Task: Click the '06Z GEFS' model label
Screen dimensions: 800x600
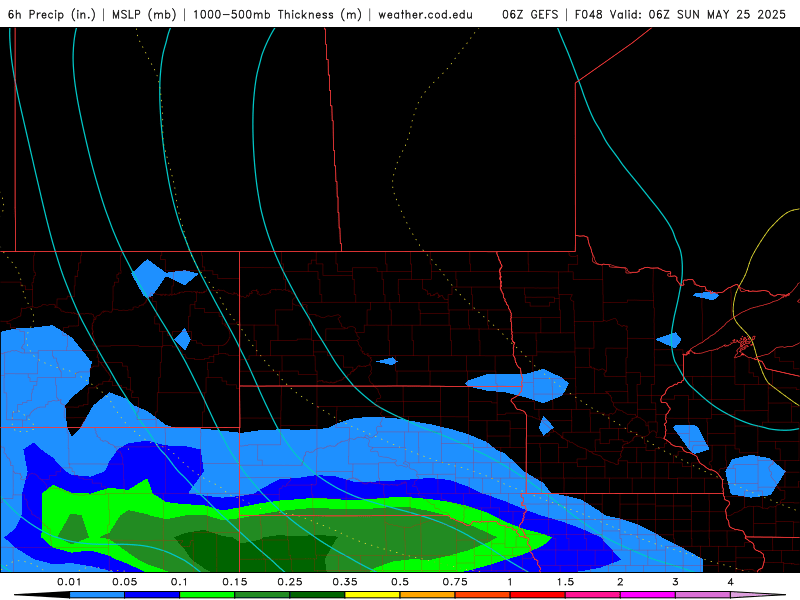Action: [x=530, y=15]
